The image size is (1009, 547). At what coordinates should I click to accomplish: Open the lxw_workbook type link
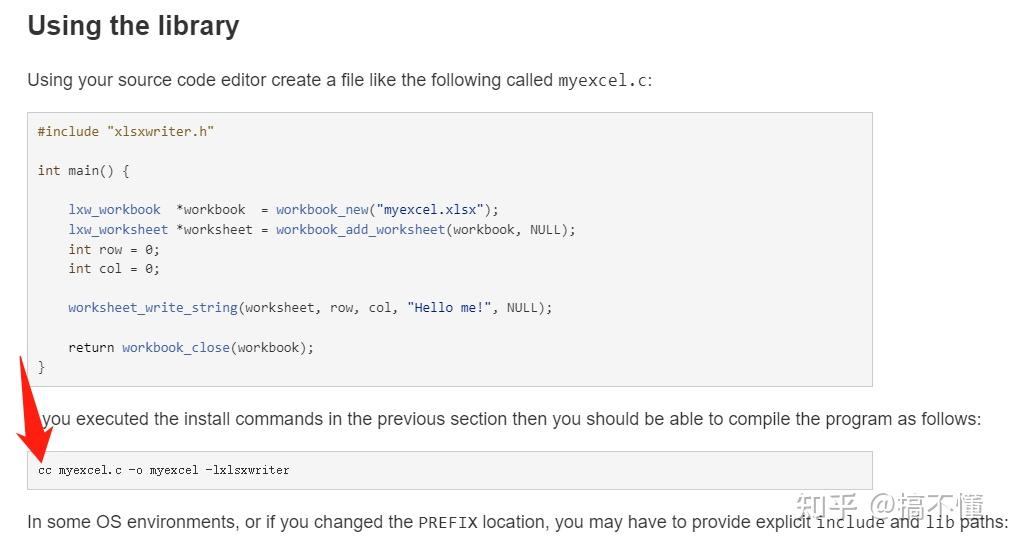[x=115, y=210]
